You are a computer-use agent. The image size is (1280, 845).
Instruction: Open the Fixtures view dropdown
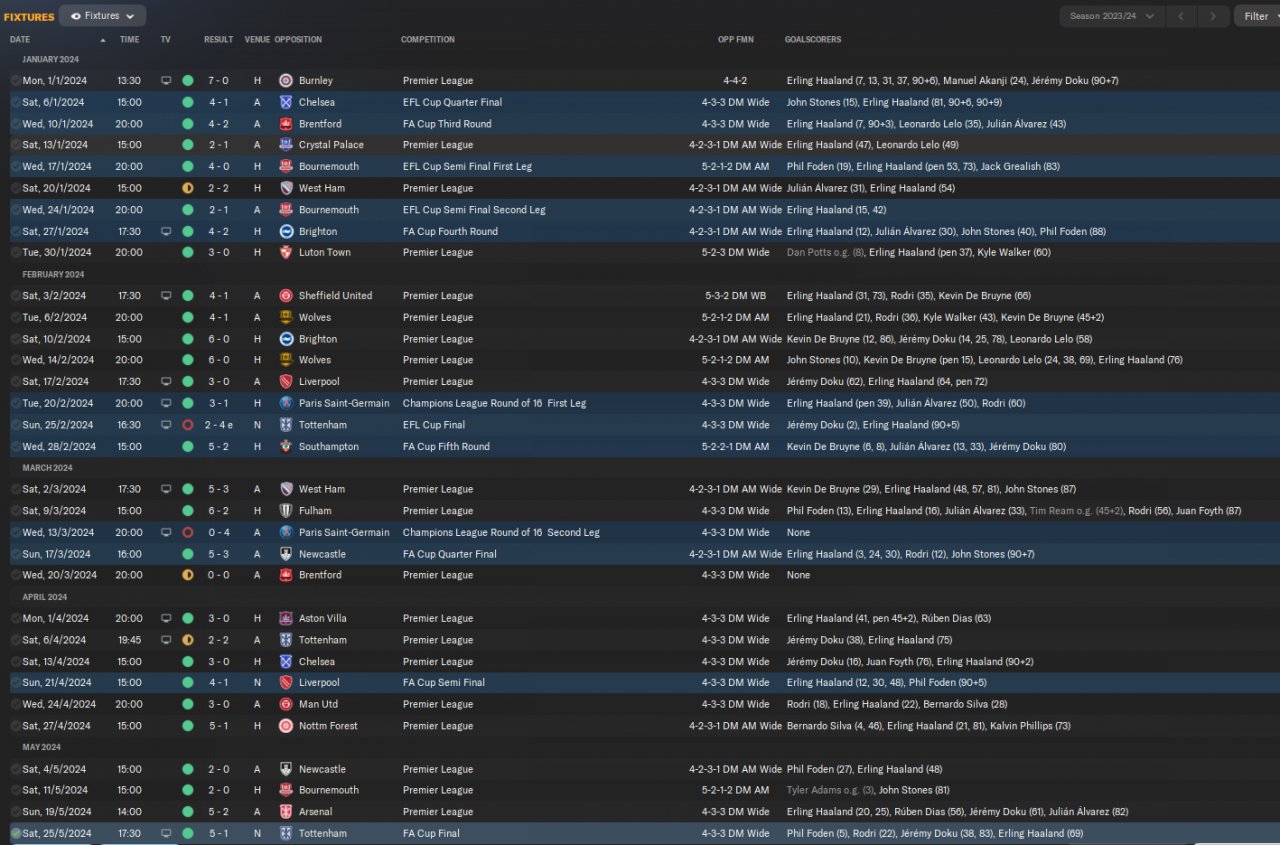(102, 16)
